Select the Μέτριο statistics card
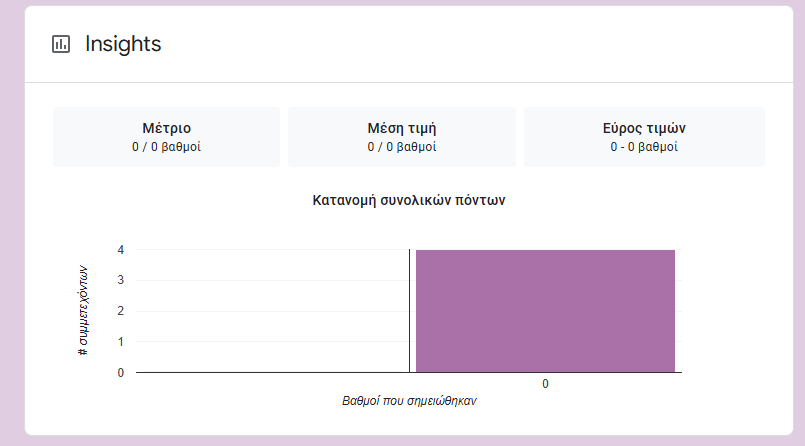This screenshot has height=446, width=805. tap(166, 137)
